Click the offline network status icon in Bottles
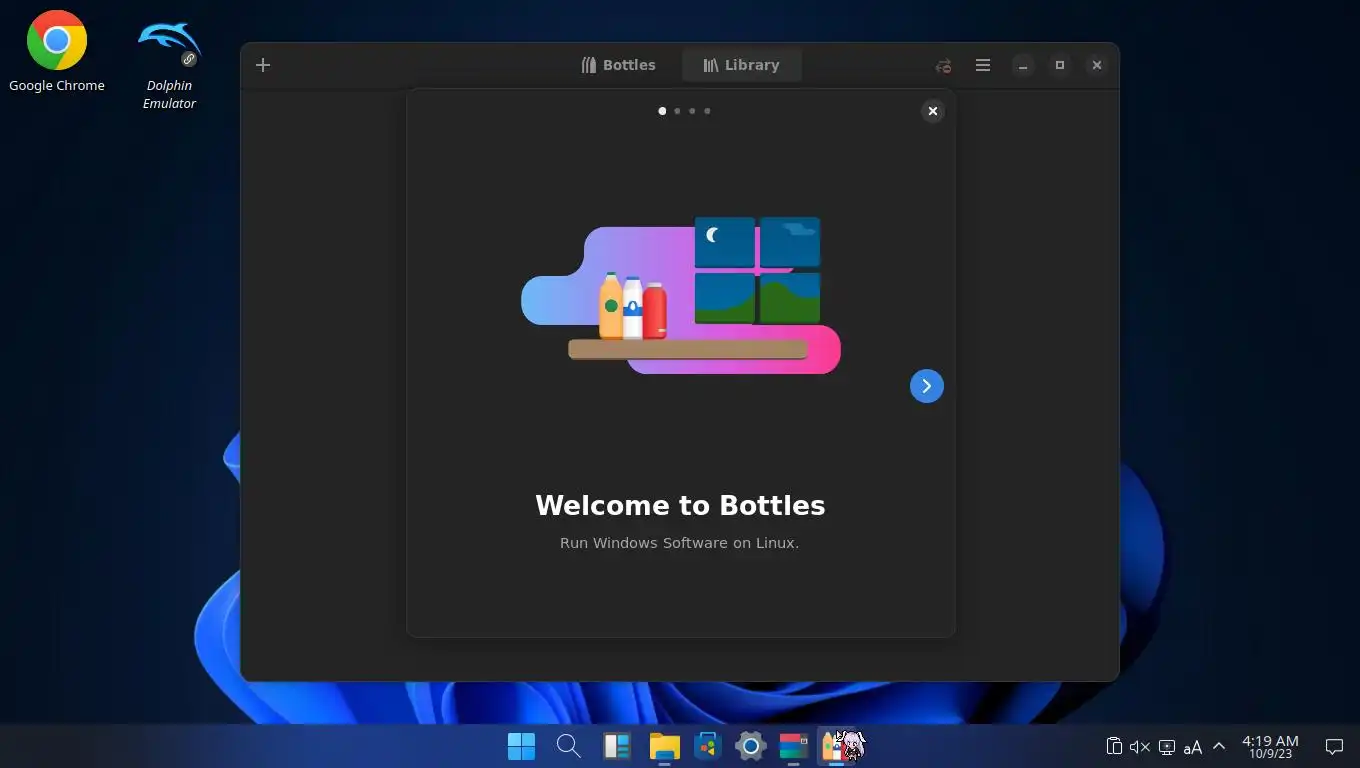 point(943,66)
